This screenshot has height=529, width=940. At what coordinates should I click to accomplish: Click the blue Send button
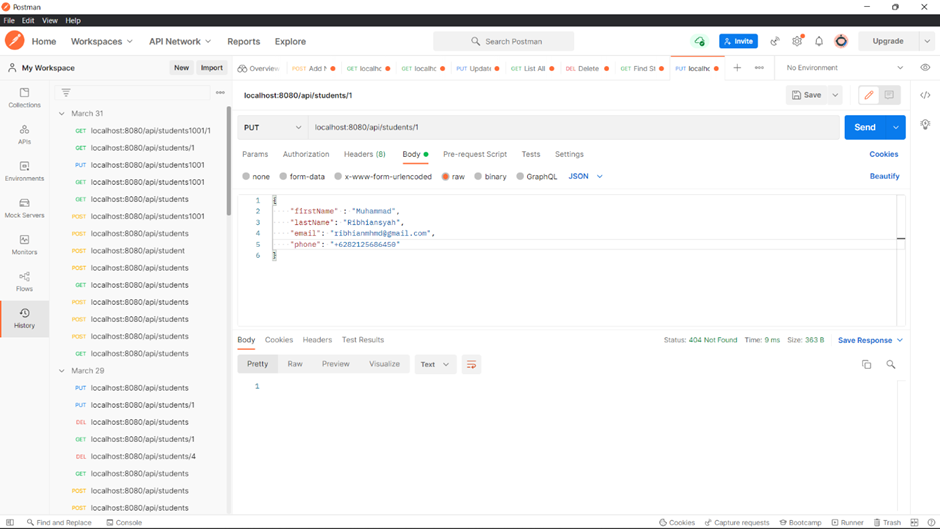865,127
